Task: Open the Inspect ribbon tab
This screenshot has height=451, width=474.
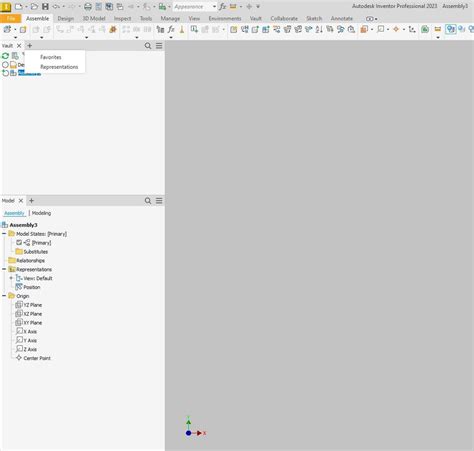Action: pos(122,18)
